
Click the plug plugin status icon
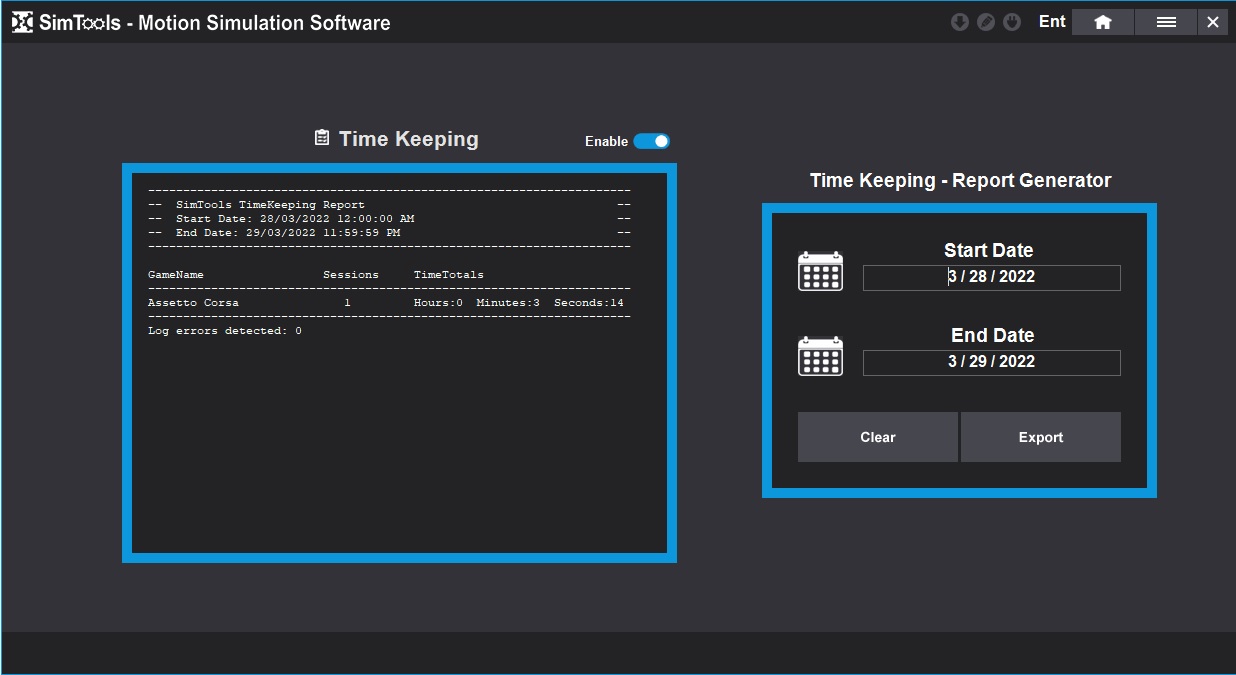(1011, 22)
